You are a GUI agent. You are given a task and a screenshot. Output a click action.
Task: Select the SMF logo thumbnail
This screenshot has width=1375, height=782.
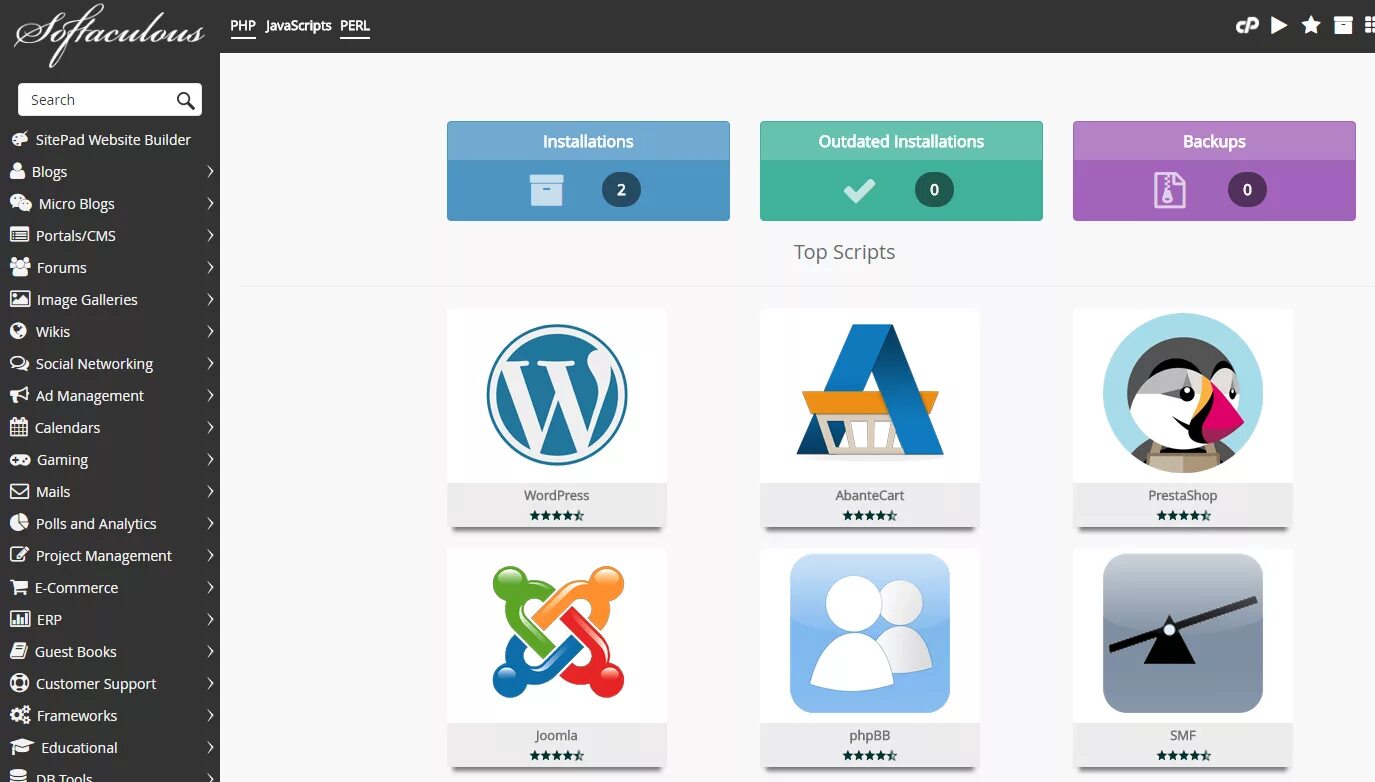[x=1183, y=633]
